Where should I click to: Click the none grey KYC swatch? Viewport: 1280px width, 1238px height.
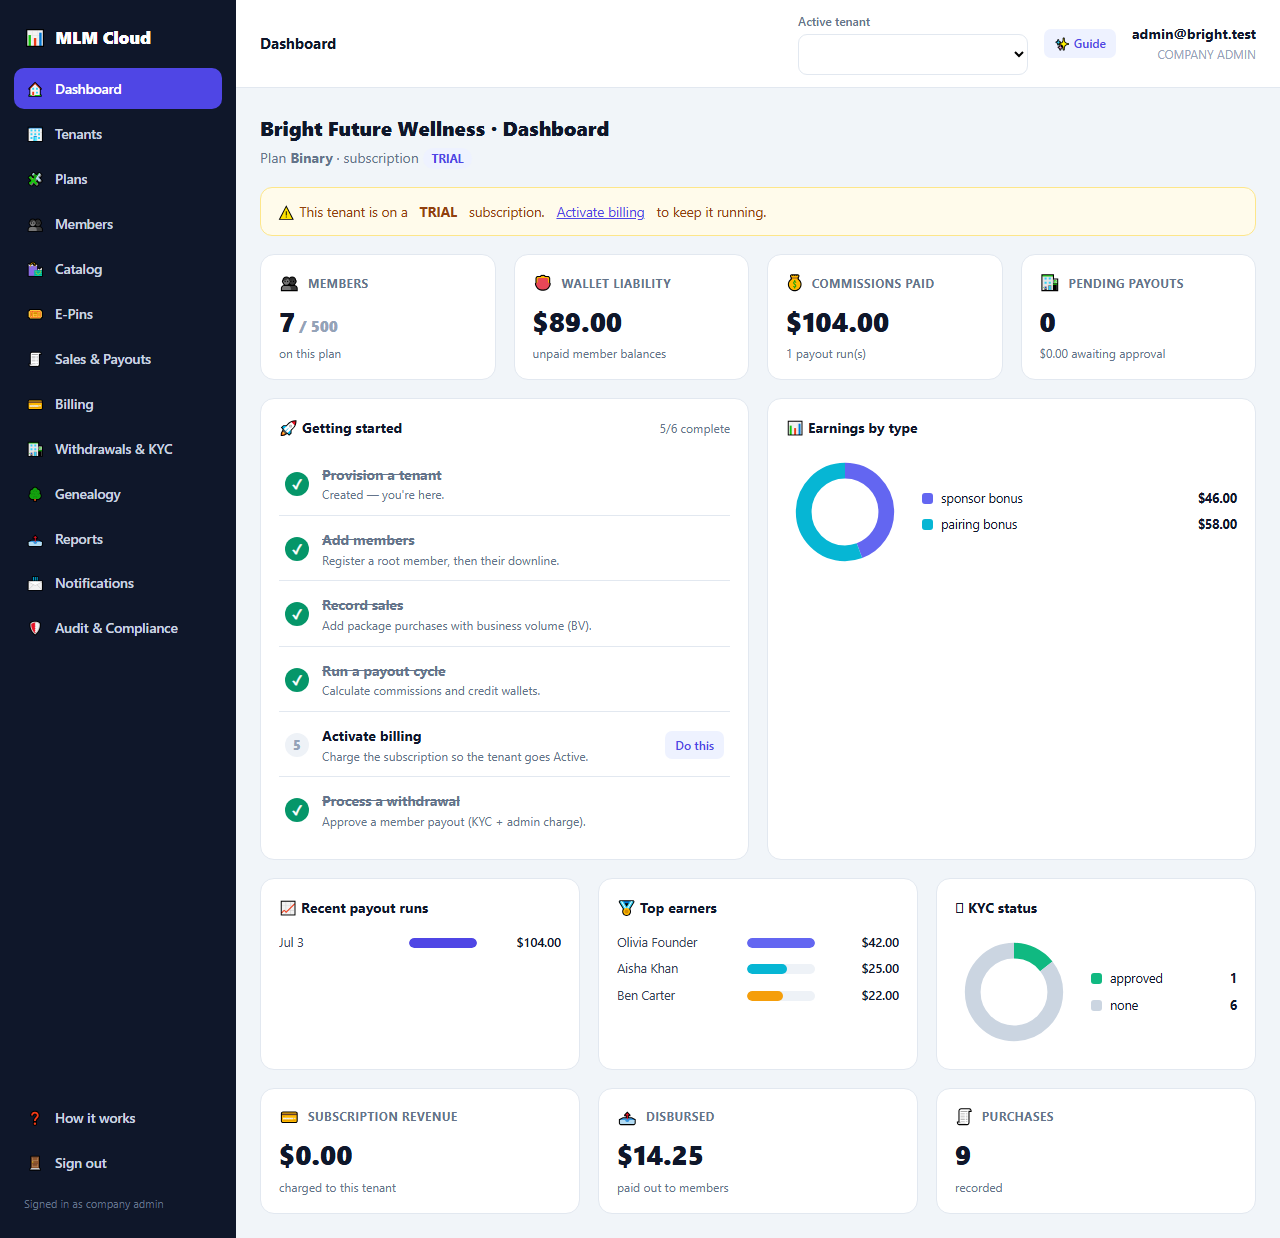[x=1096, y=1005]
